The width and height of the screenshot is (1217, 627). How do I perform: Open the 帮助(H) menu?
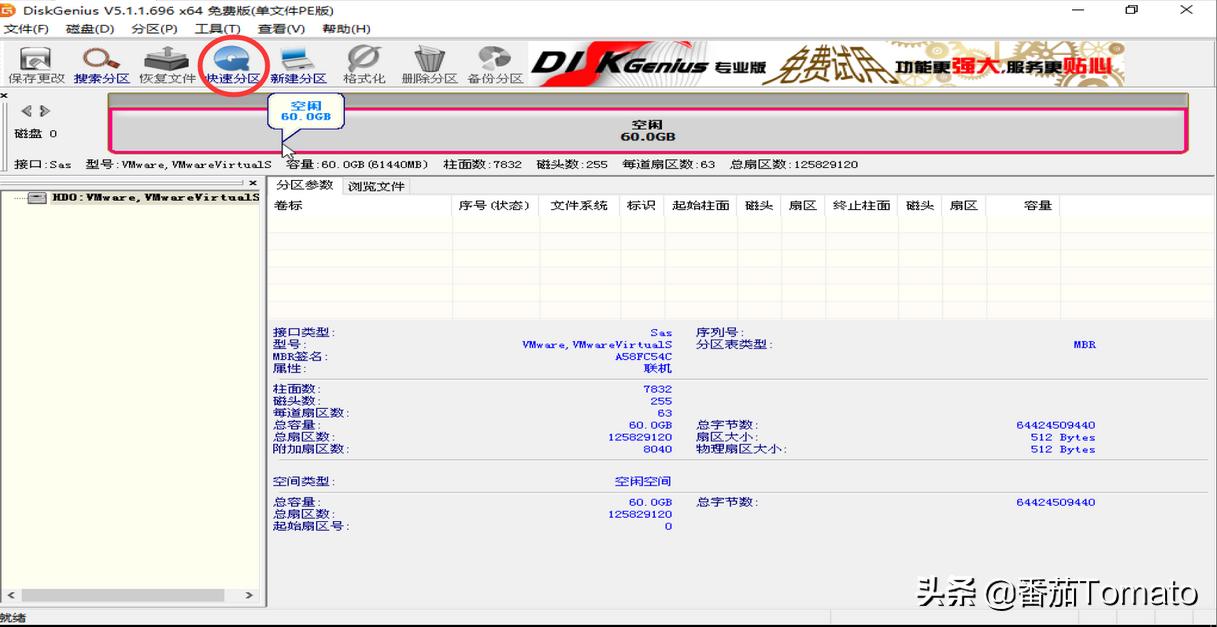tap(346, 29)
